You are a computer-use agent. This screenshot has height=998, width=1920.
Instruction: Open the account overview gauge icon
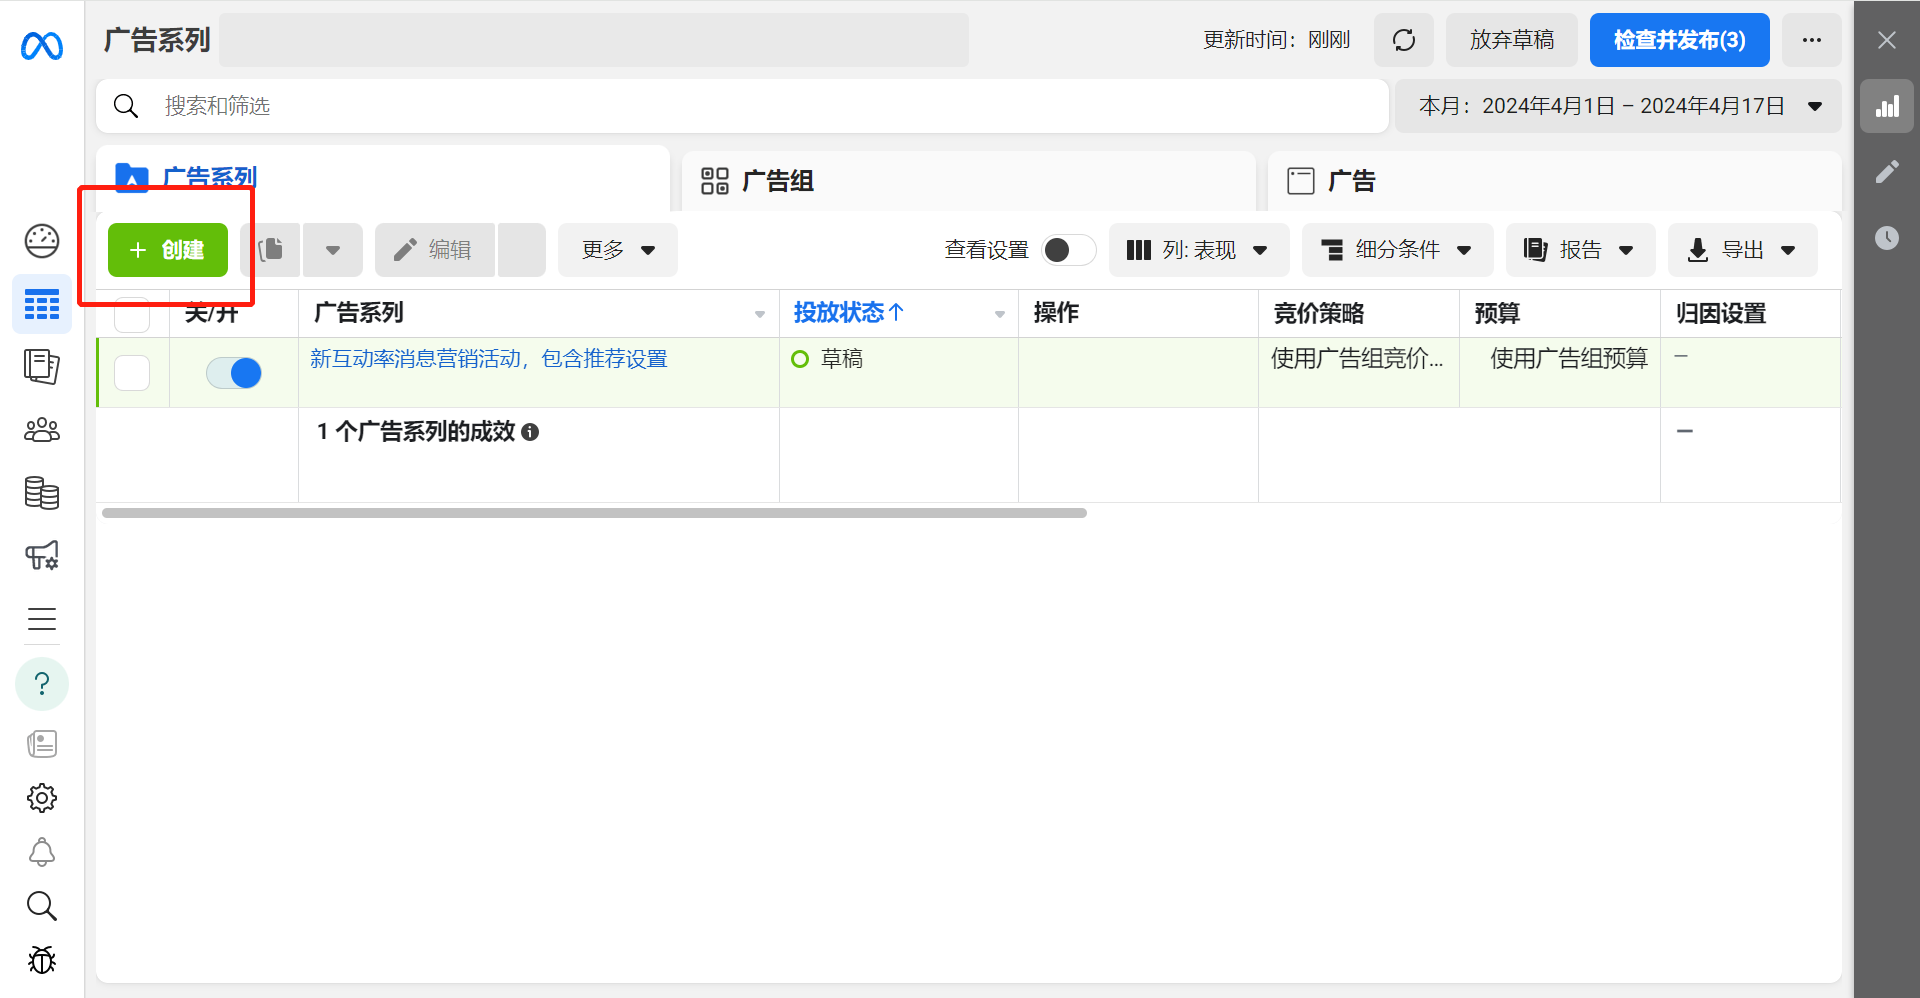[42, 241]
